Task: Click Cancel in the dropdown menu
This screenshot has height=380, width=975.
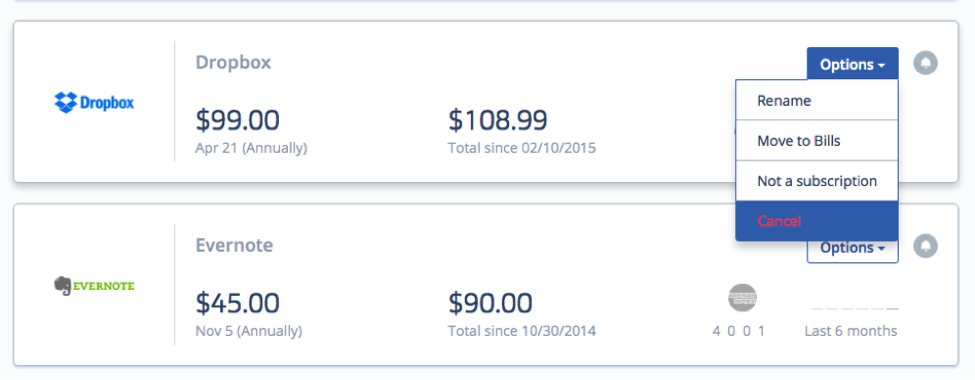Action: tap(817, 221)
